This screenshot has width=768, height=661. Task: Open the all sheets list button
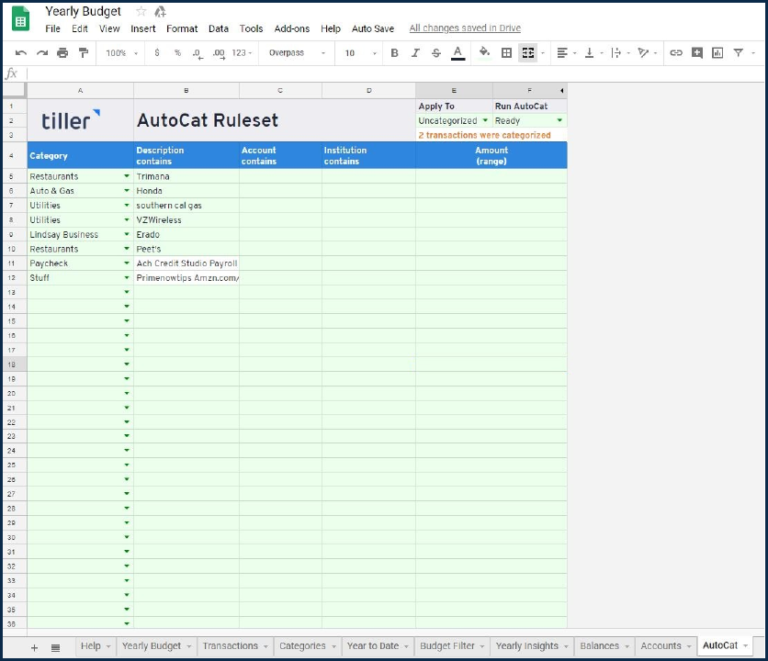tap(55, 647)
